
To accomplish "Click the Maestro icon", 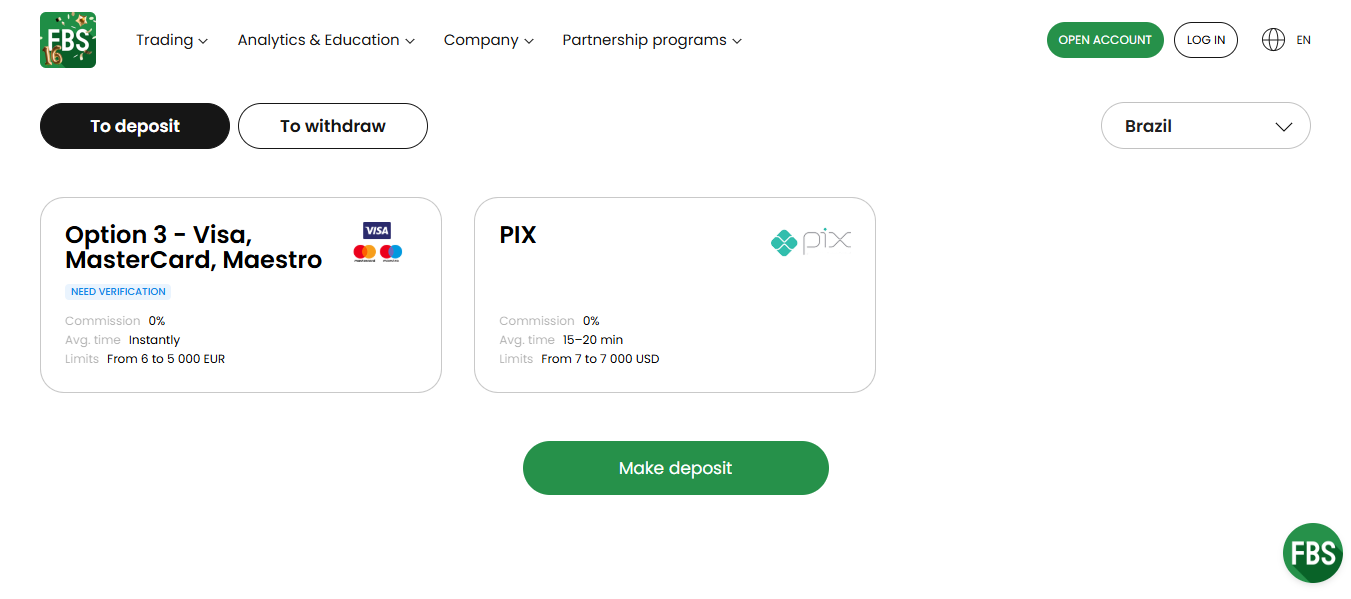I will coord(390,253).
